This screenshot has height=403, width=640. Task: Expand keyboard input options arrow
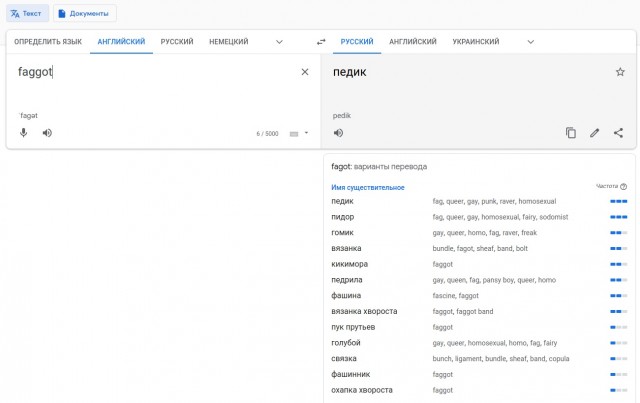point(306,133)
